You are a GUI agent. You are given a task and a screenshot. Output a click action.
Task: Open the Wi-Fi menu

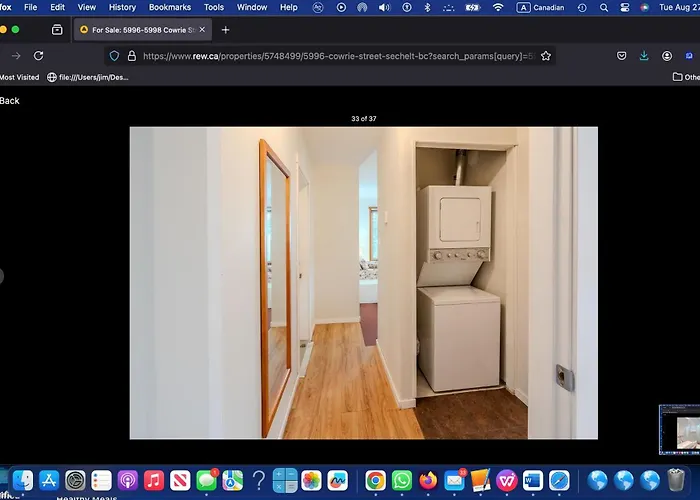coord(498,8)
